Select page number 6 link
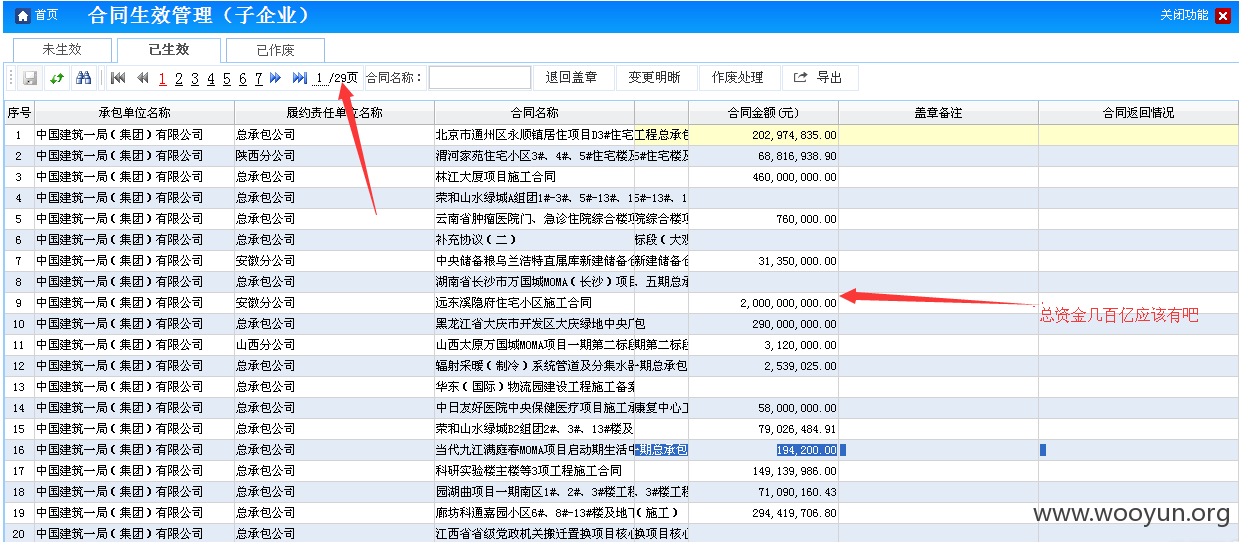 tap(243, 78)
